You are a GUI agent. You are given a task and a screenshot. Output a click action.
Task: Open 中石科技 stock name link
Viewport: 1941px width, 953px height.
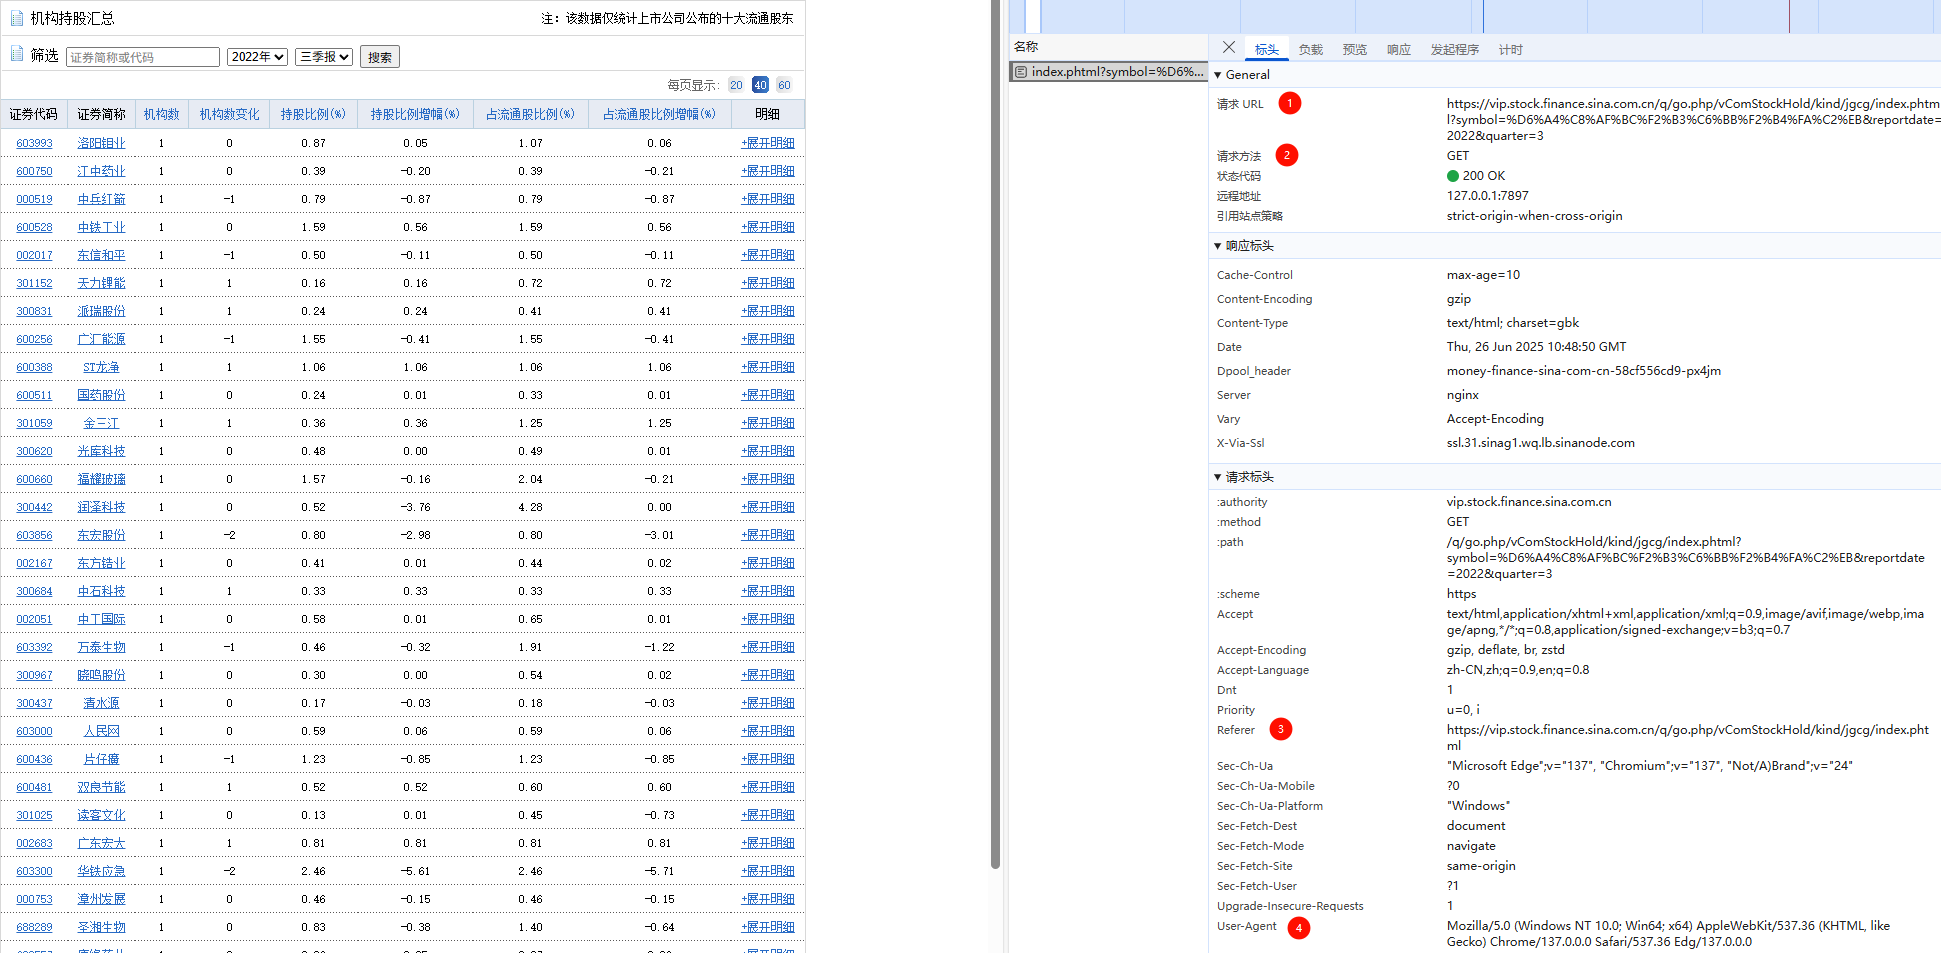click(x=102, y=591)
